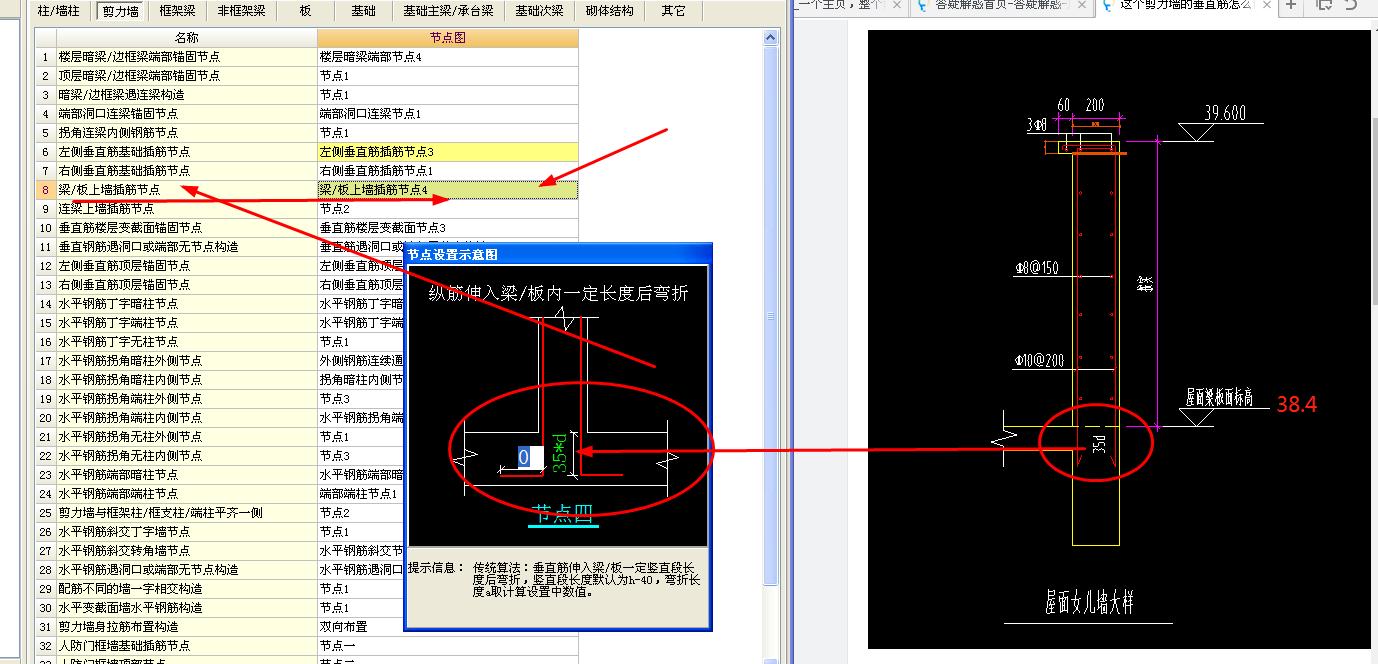Select row 剪力墙身拉筋布置构造
The image size is (1378, 664).
(186, 627)
